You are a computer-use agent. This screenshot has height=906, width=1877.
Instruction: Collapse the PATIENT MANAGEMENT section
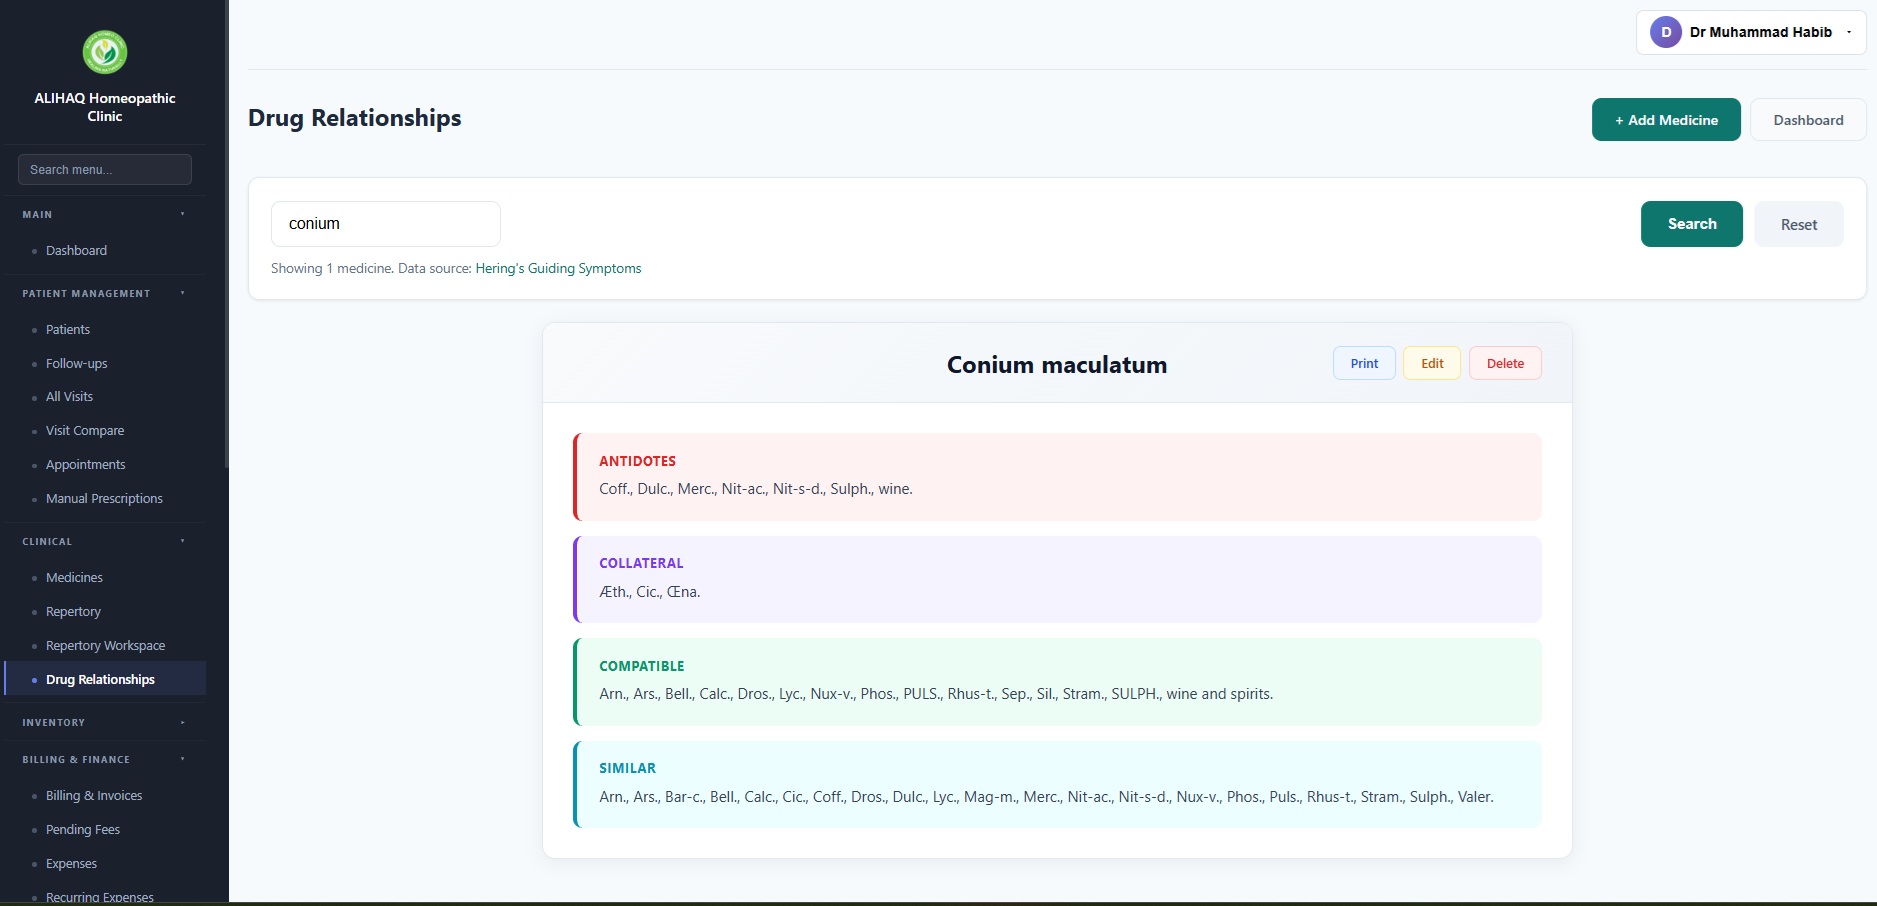105,293
